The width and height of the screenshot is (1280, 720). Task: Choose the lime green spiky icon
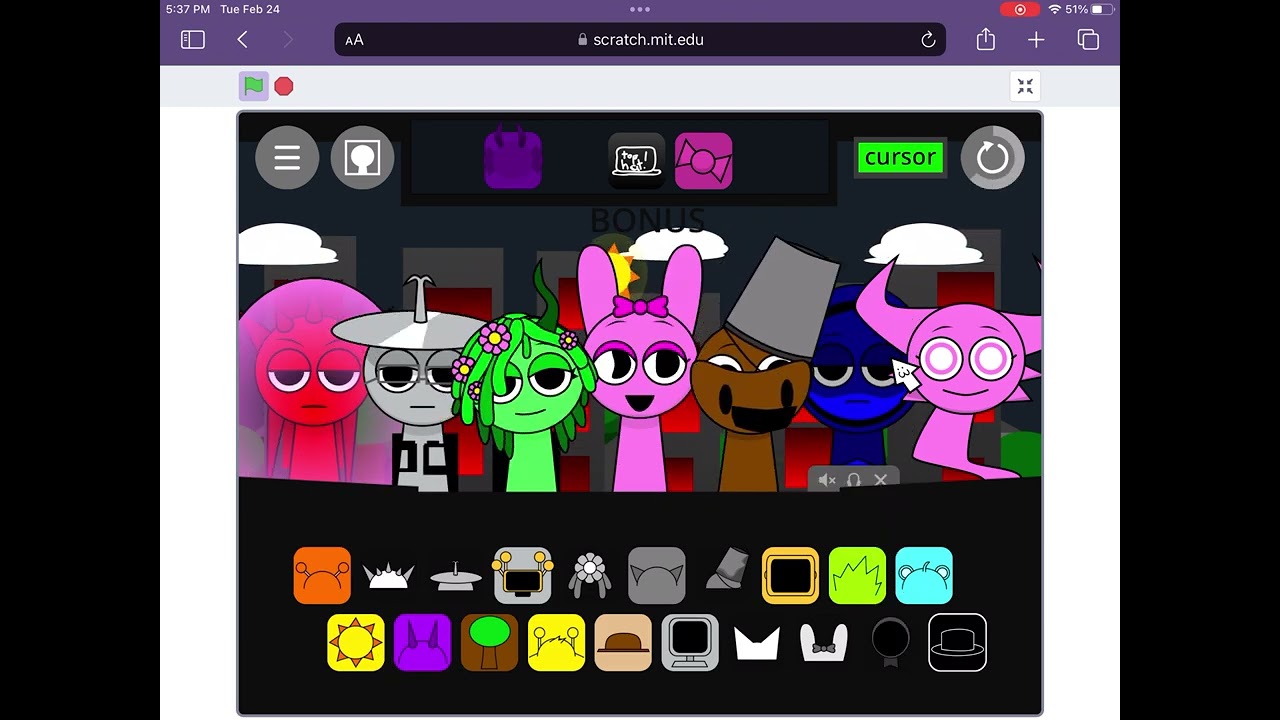click(x=857, y=575)
